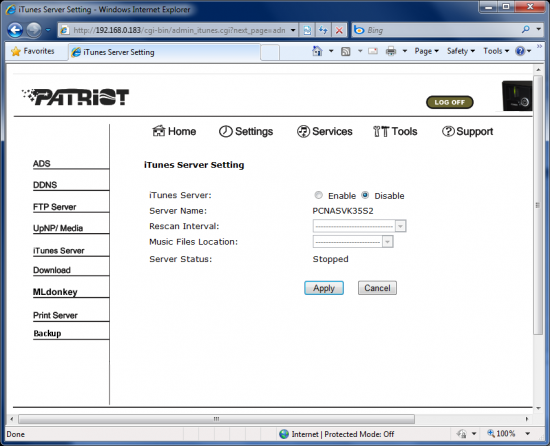Open the search provider dropdown arrow
The width and height of the screenshot is (550, 446).
538,29
